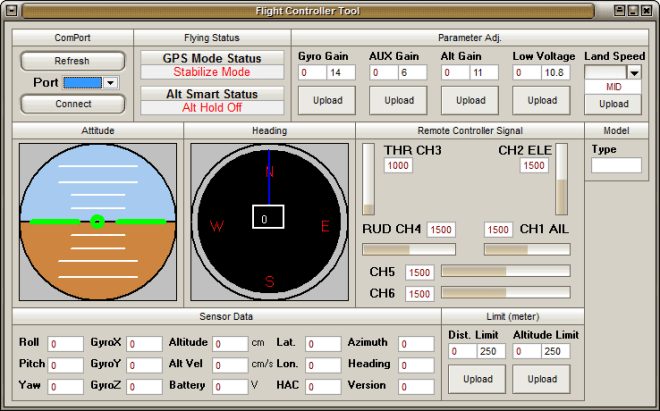Click the RUD CH4 horizontal slider

point(408,249)
